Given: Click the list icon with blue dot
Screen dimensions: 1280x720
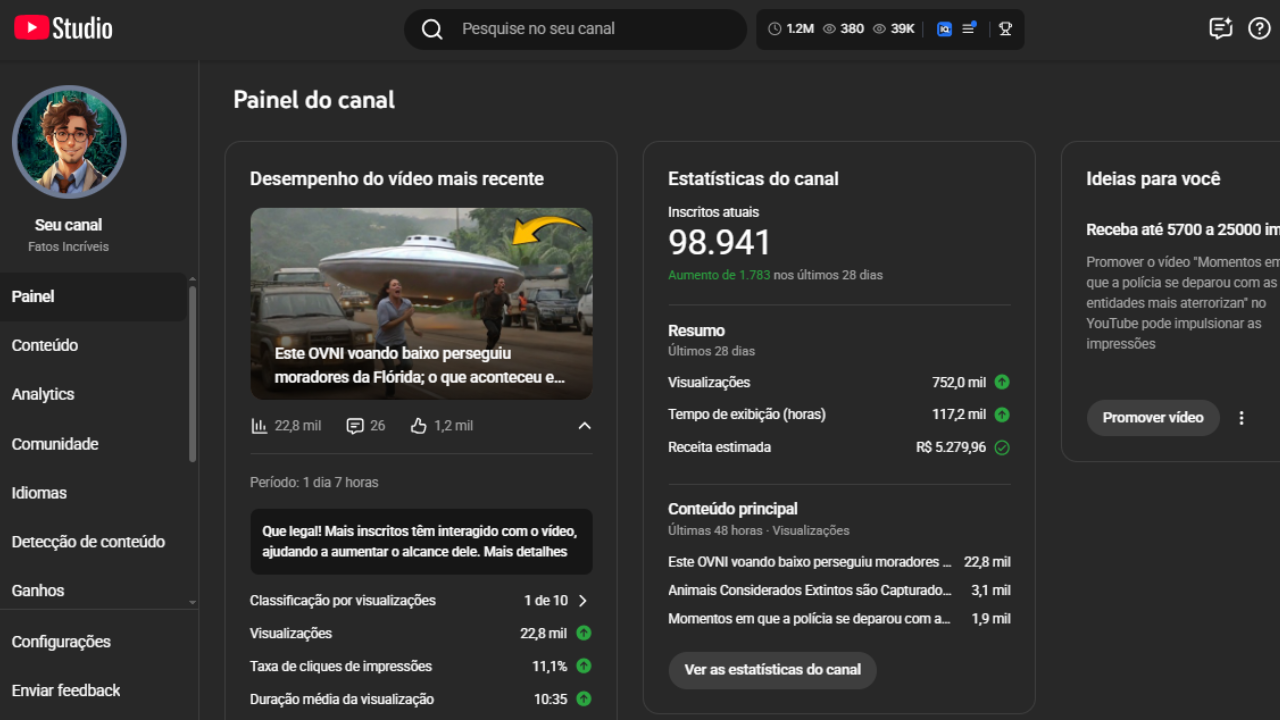Looking at the screenshot, I should click(969, 28).
